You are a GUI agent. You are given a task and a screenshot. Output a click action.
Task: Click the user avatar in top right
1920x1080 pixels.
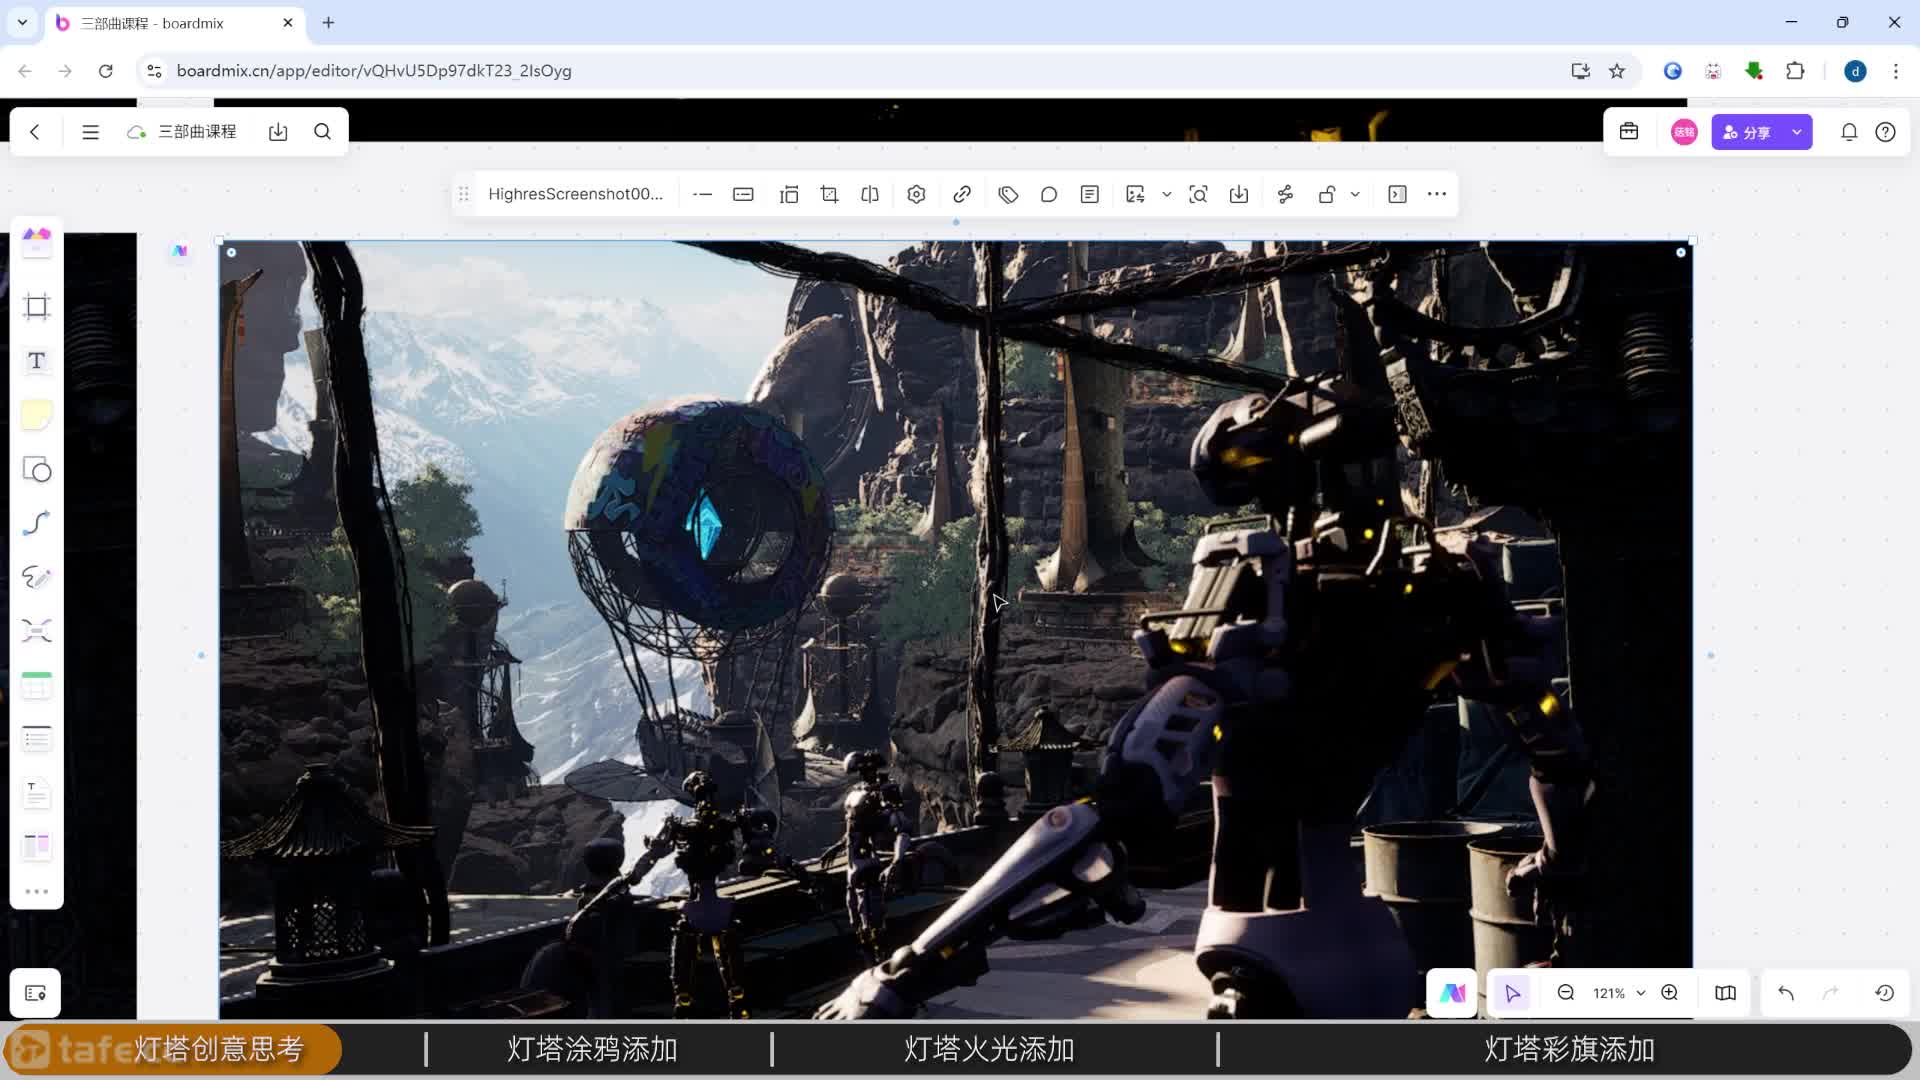(1684, 132)
